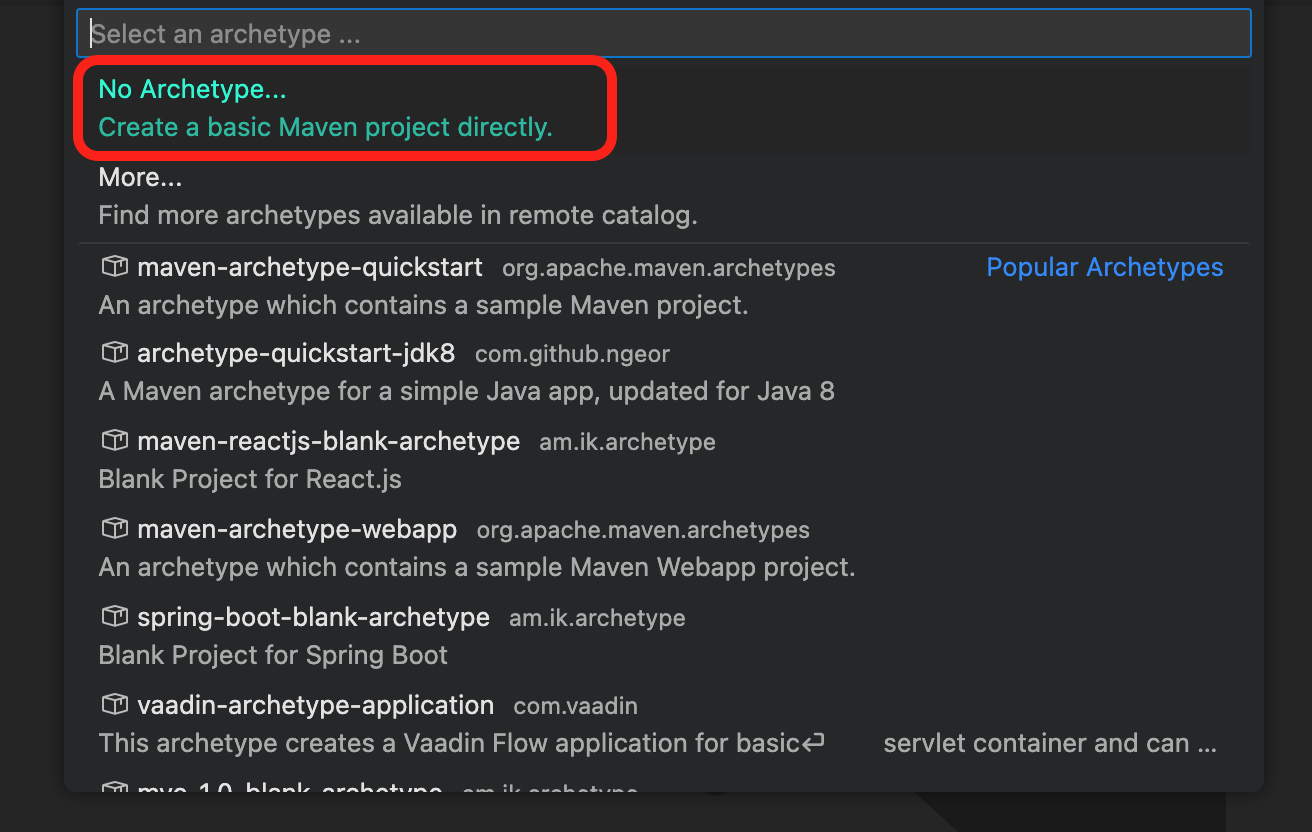Click the partially visible cube icon at list bottom
Image resolution: width=1312 pixels, height=832 pixels.
tap(114, 789)
